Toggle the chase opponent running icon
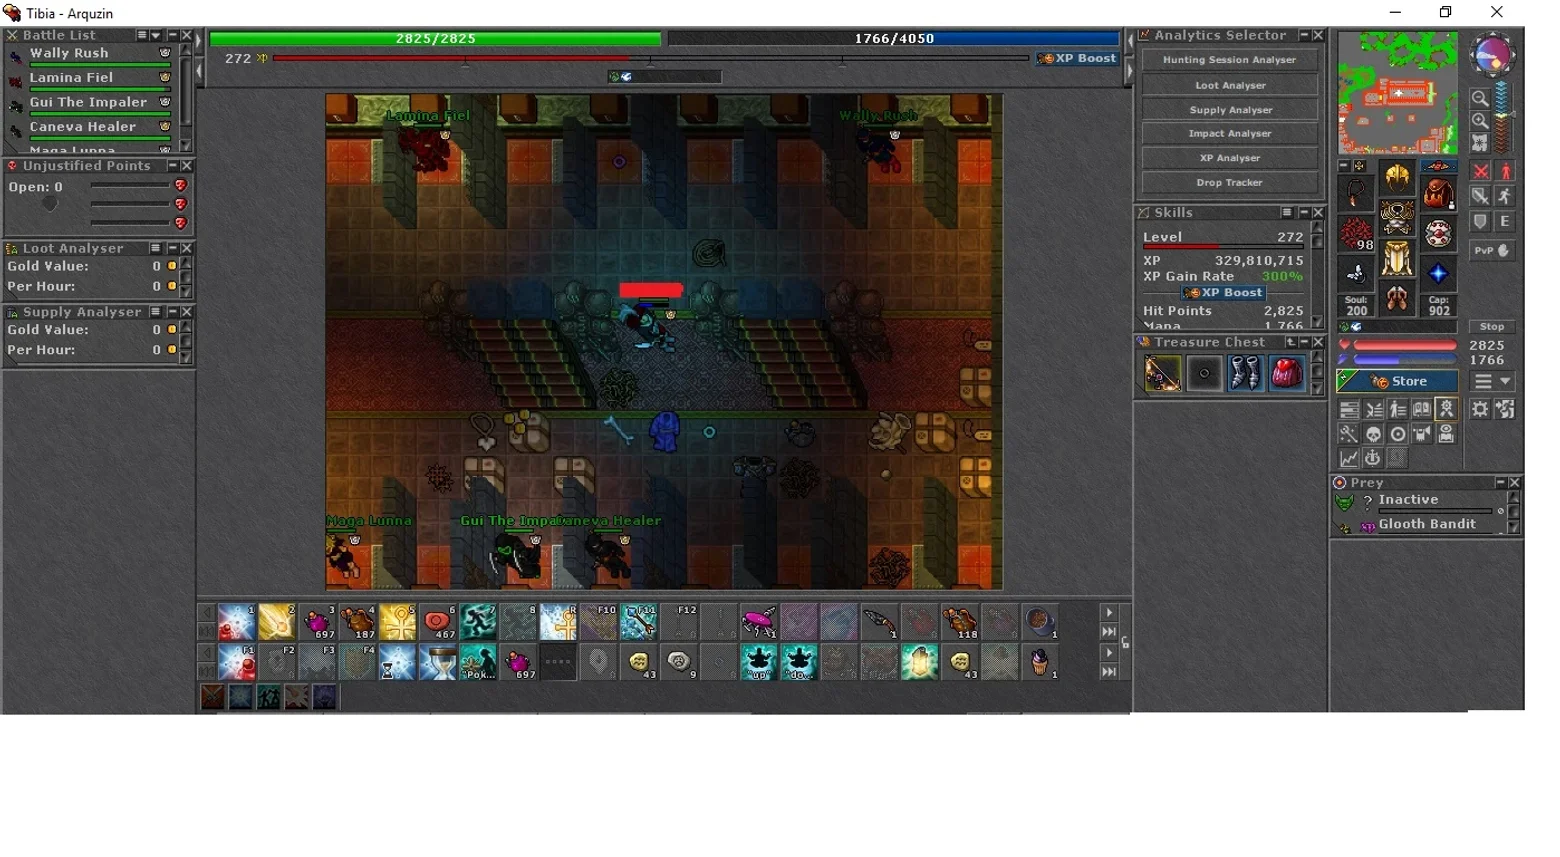Screen dimensions: 1560x857 [1505, 197]
